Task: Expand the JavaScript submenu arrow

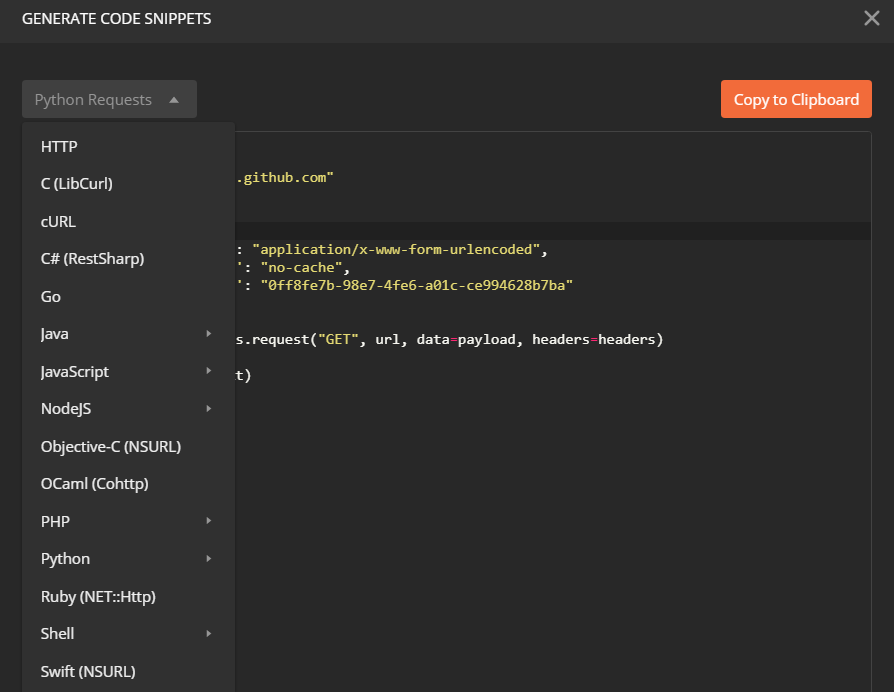Action: click(209, 371)
